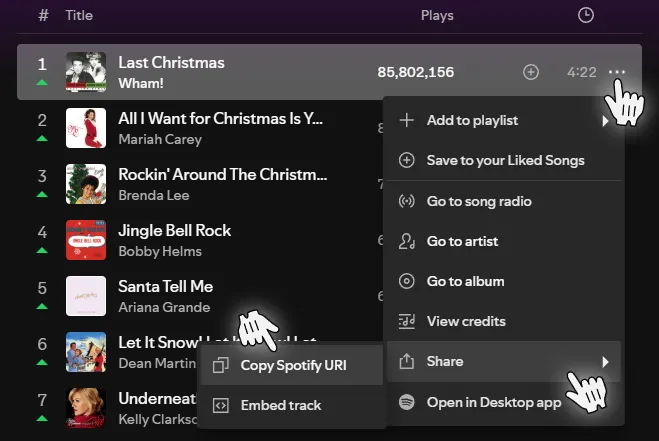Click the Copy Spotify URI icon
This screenshot has height=441, width=659.
click(x=221, y=365)
